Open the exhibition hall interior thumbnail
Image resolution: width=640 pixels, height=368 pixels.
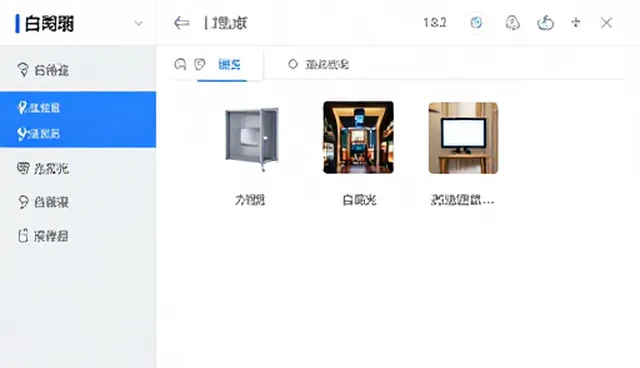[358, 137]
